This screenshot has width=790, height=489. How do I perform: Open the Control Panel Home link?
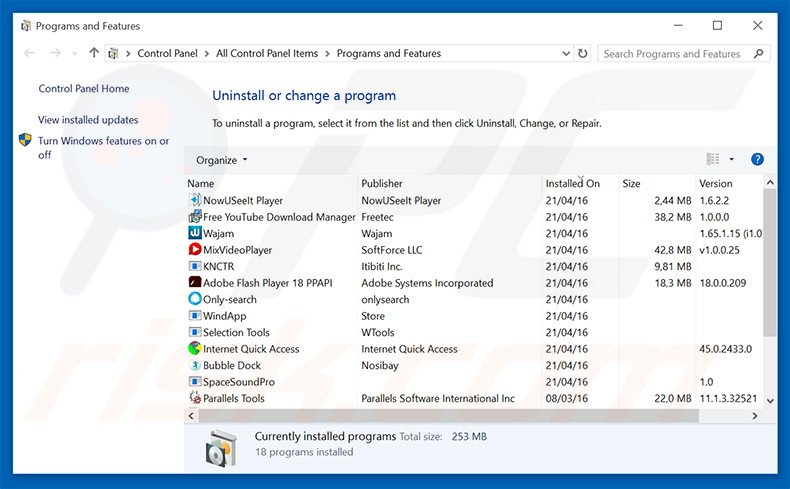pos(84,89)
